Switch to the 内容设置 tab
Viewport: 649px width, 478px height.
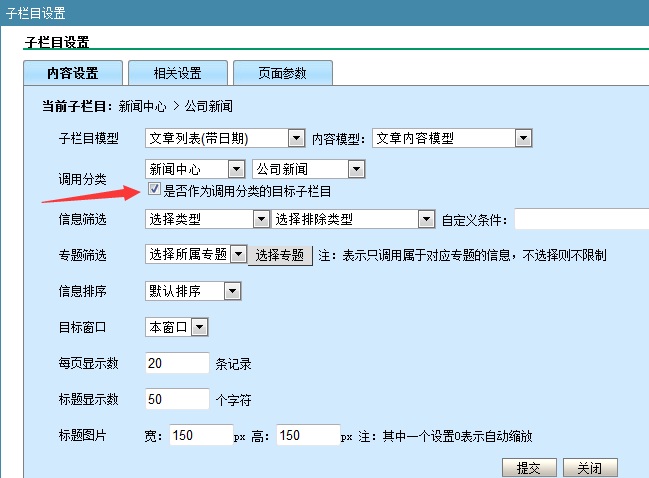[73, 74]
